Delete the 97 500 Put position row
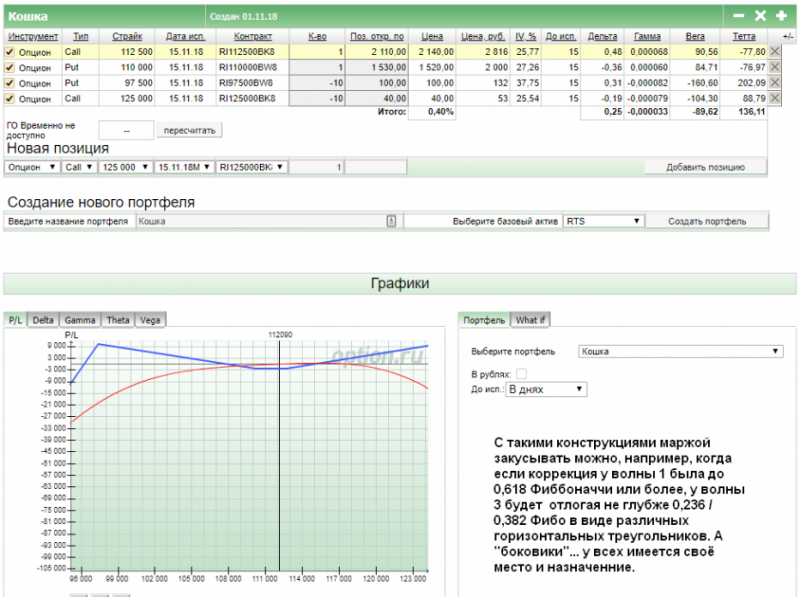 [x=775, y=83]
